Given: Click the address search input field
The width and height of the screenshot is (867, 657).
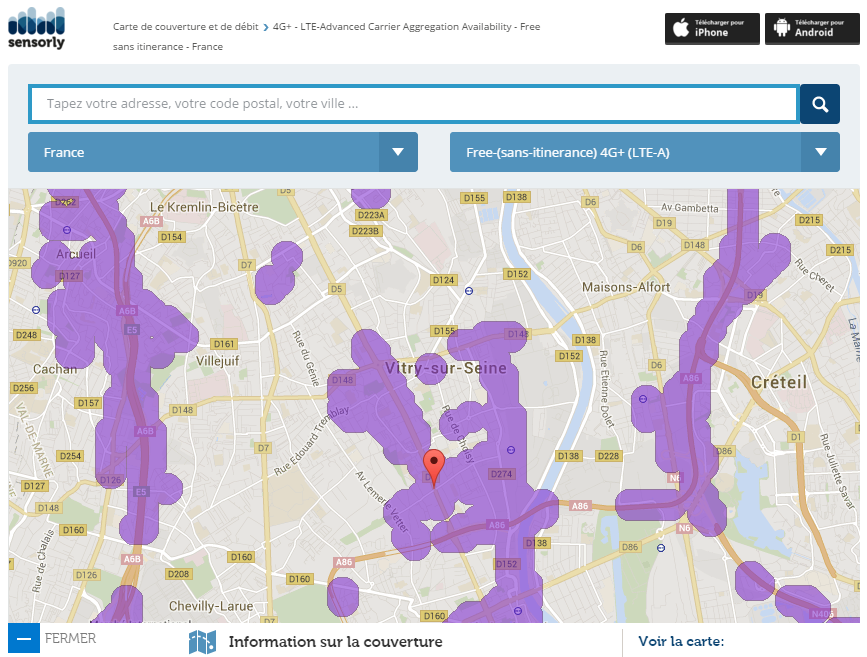Looking at the screenshot, I should 413,104.
